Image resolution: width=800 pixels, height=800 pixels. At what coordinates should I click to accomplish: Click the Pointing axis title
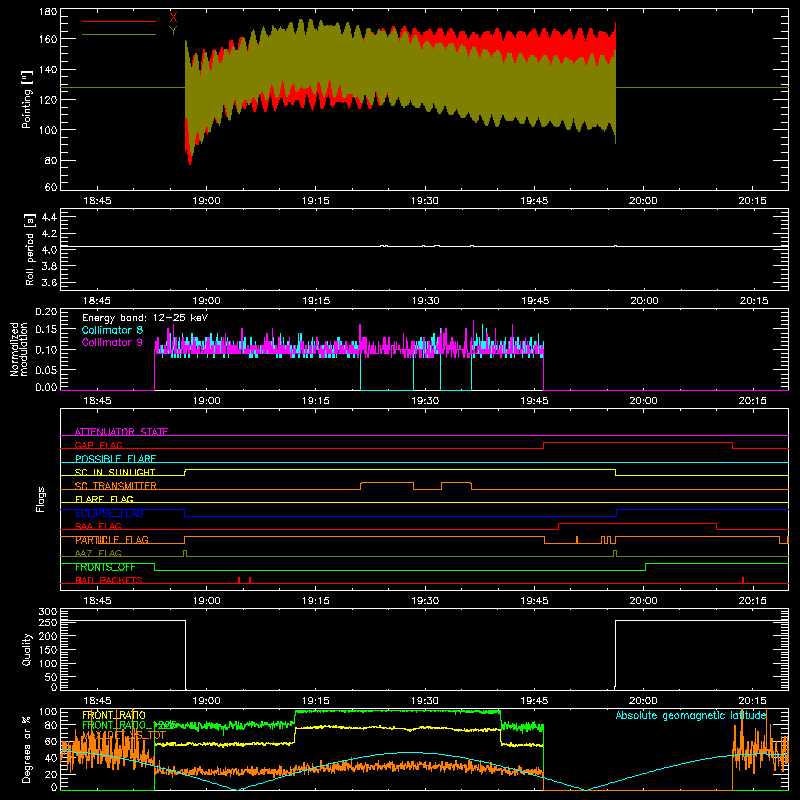(27, 99)
